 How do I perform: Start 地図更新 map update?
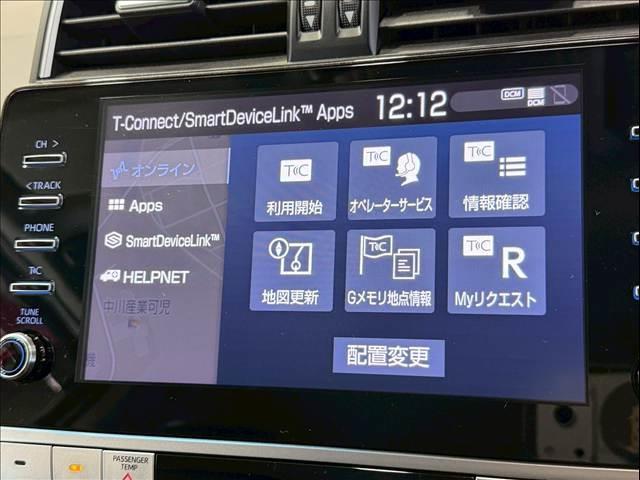(291, 271)
